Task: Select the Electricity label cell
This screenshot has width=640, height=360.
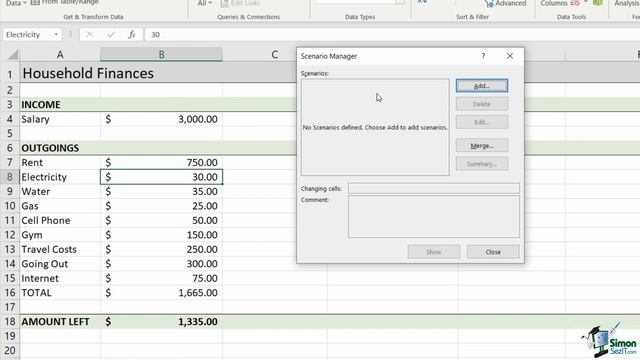Action: (60, 177)
